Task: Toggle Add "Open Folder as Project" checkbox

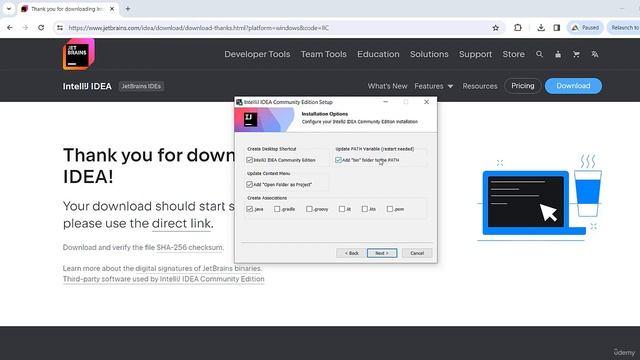Action: coord(249,184)
